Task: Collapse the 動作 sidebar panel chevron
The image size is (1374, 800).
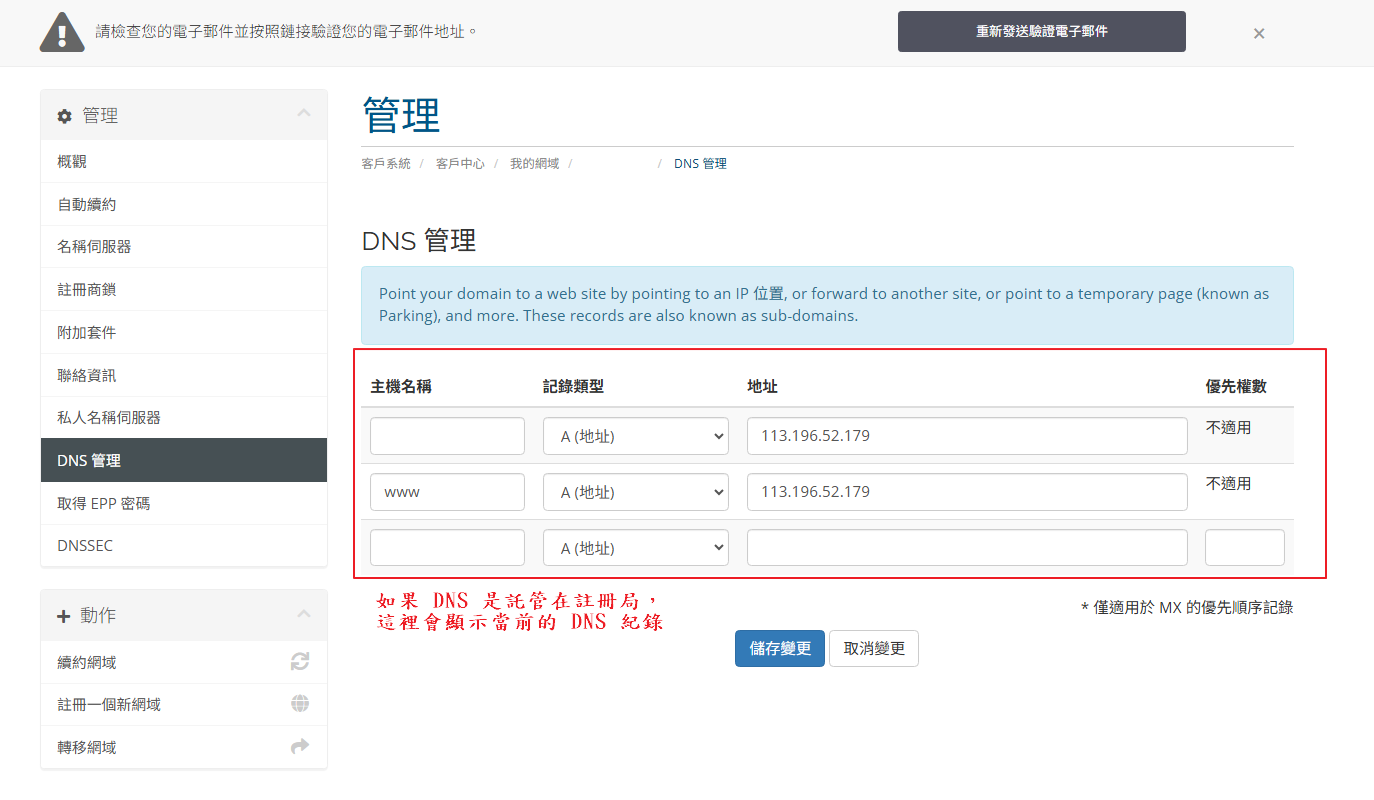Action: click(304, 614)
